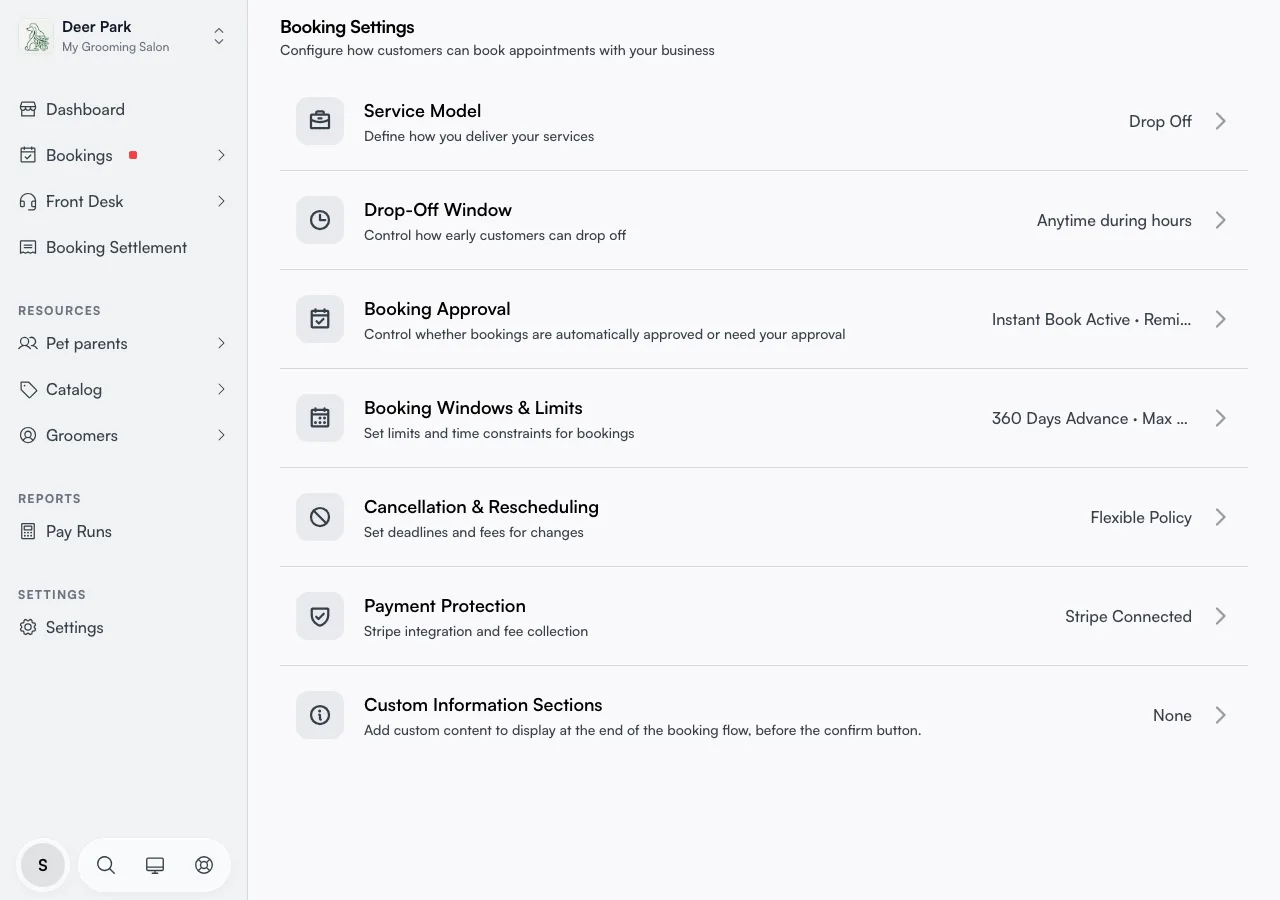Image resolution: width=1280 pixels, height=900 pixels.
Task: Click the Booking Windows & Limits calendar icon
Action: tap(320, 418)
